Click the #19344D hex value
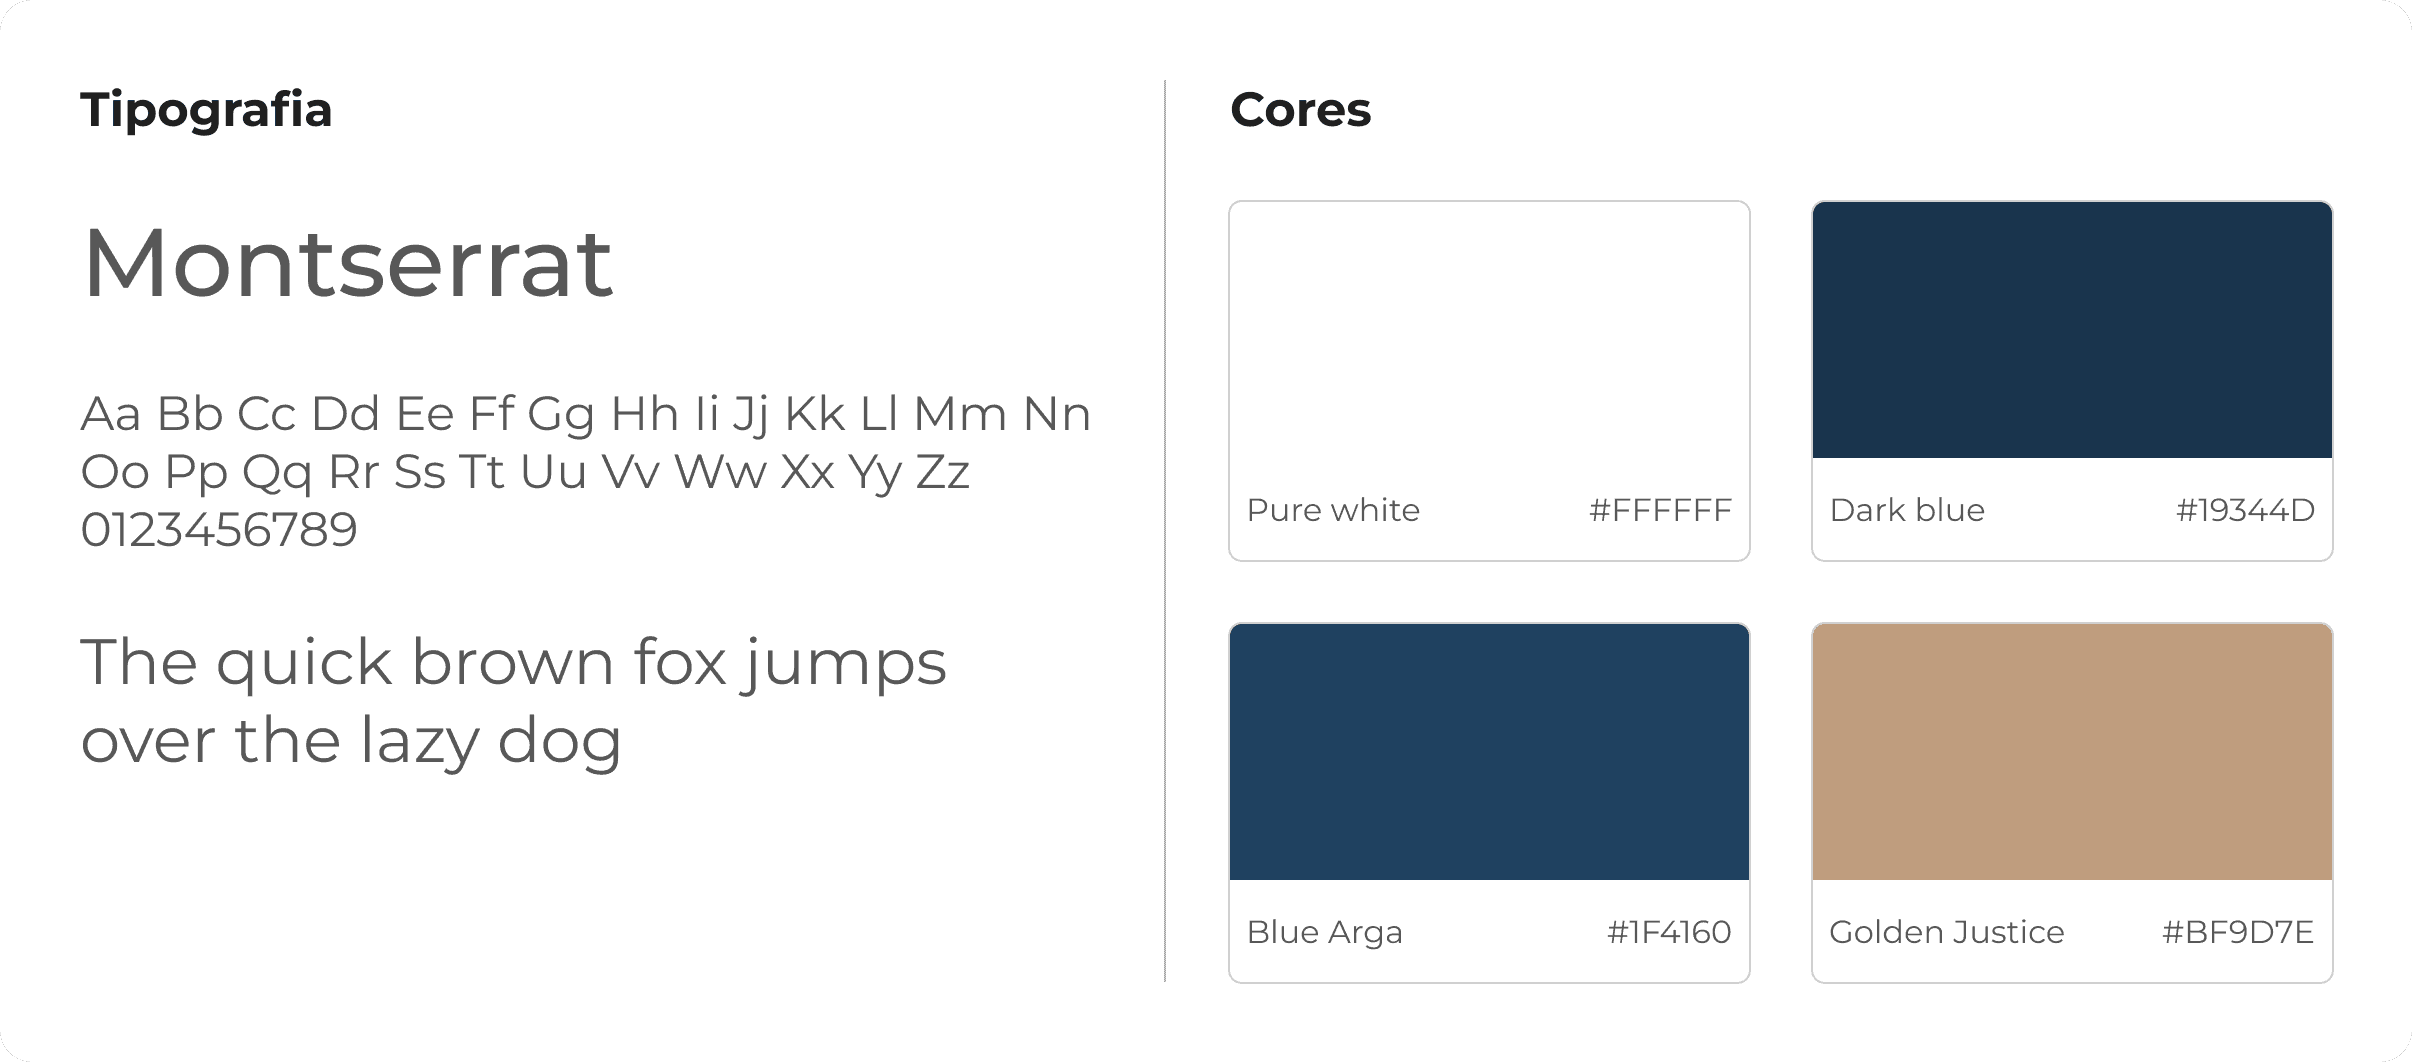 pyautogui.click(x=2245, y=510)
